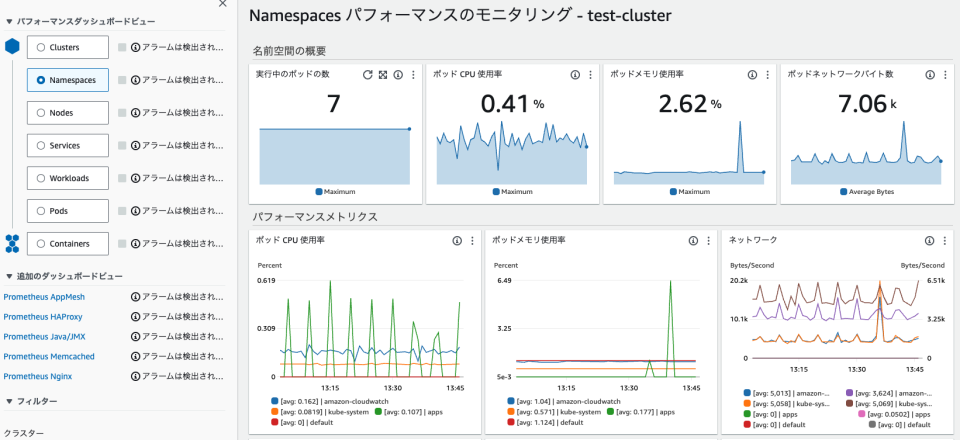Click the blue cluster hexagon icon
Screen dimensions: 960x440
12,47
